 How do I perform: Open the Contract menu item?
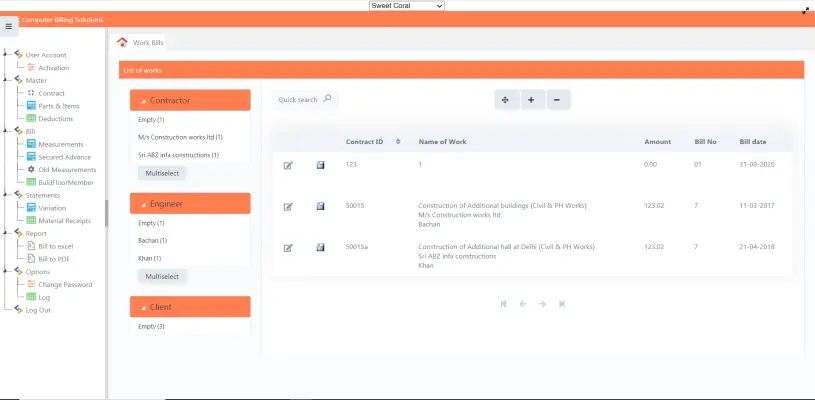click(x=51, y=94)
